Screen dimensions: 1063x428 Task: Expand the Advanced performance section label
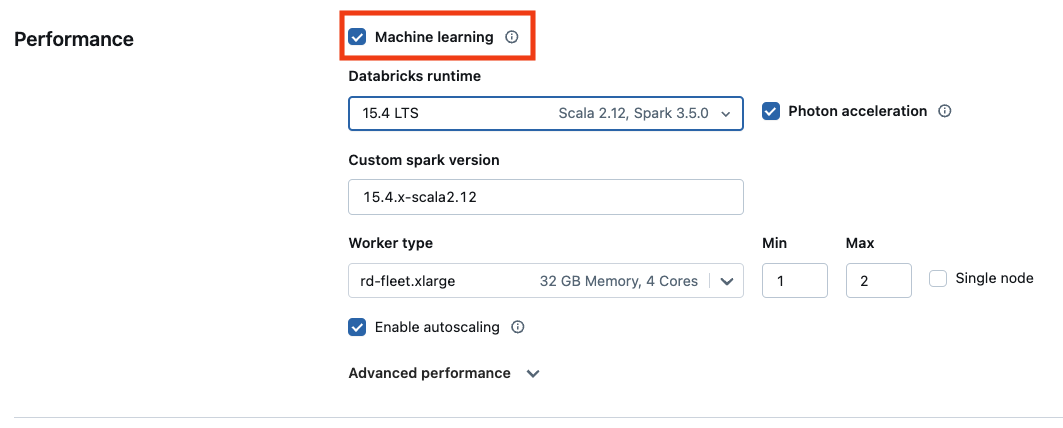[429, 373]
